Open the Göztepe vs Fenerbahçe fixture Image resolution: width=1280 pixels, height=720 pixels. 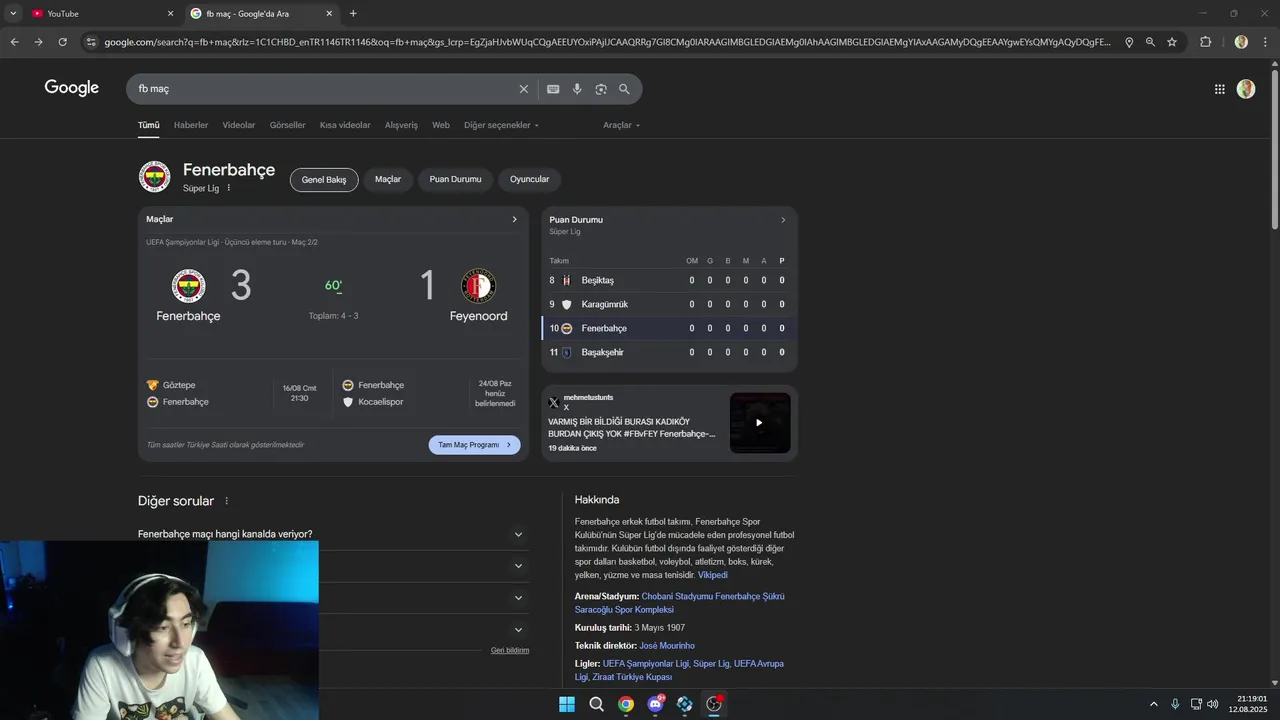pos(233,393)
